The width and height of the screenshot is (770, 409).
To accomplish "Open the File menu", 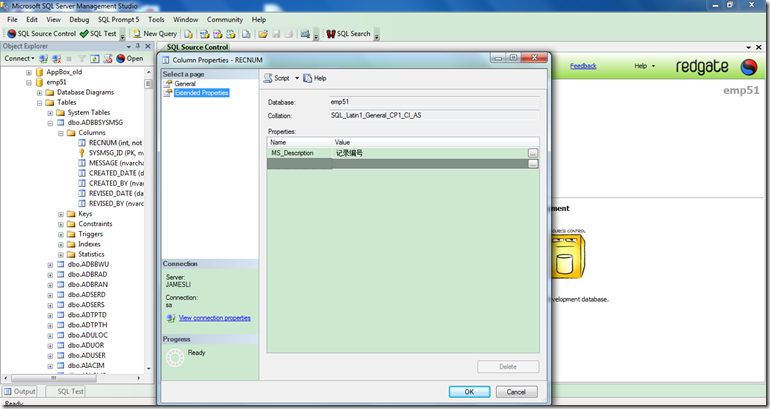I will click(12, 20).
